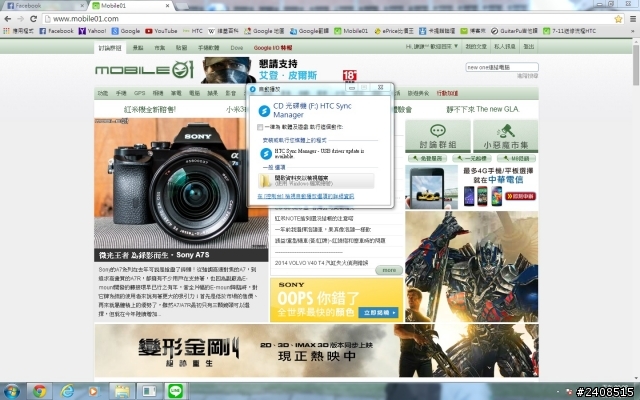Open the GuitarPull bookmark

click(514, 31)
